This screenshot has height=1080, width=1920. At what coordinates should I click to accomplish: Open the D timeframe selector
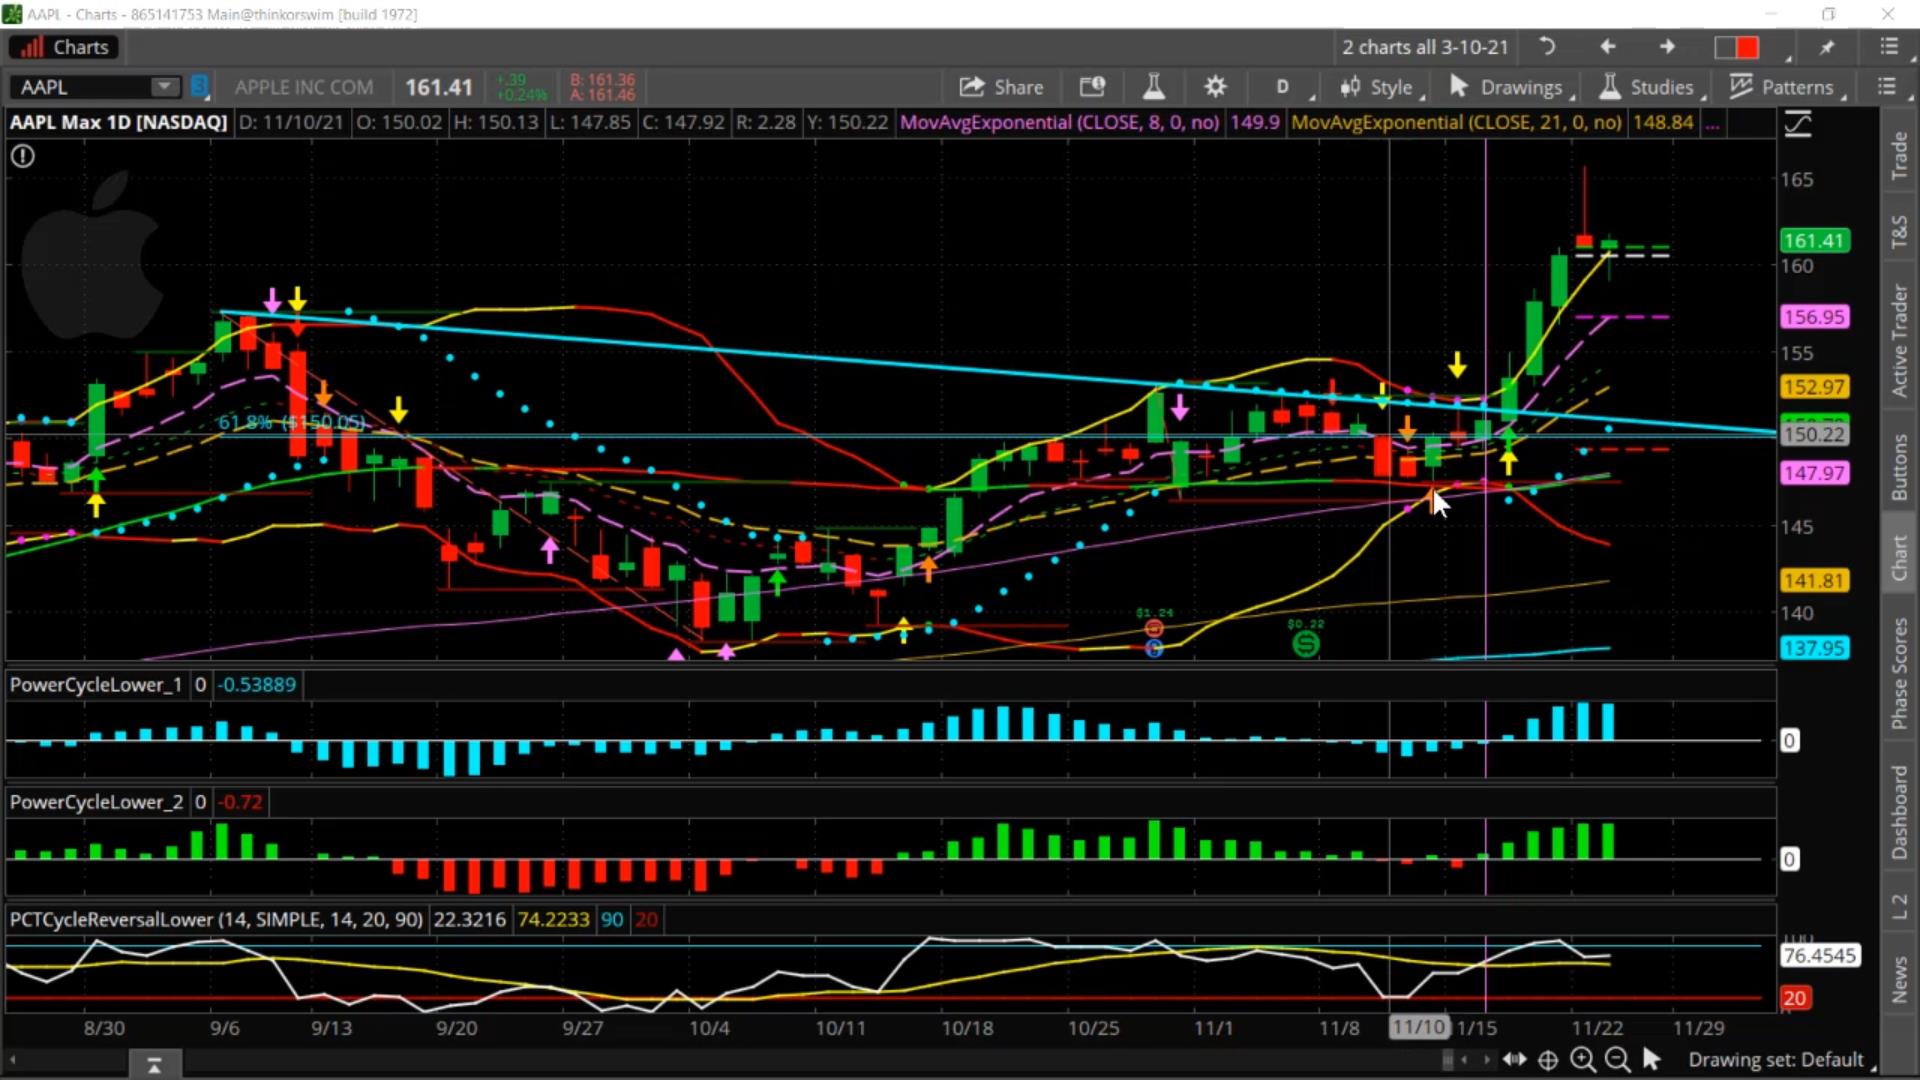click(1283, 87)
